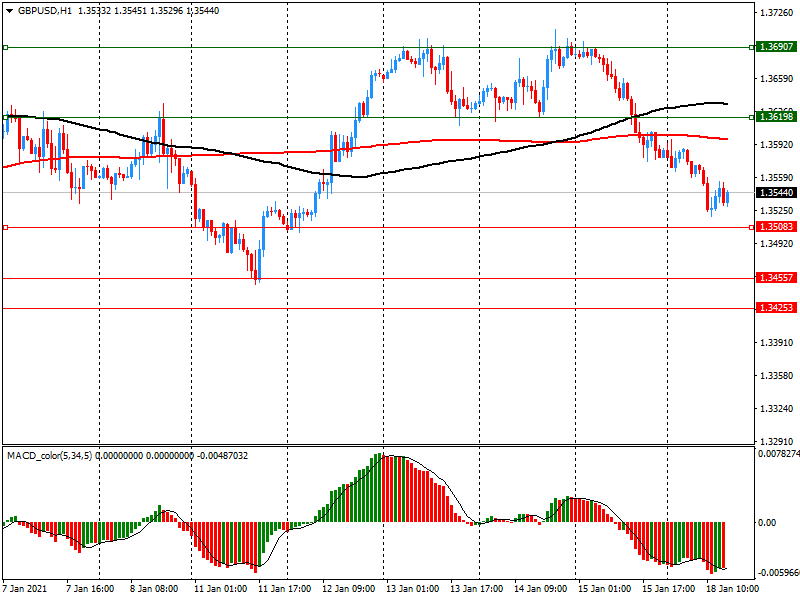Screen dimensions: 800x600
Task: Click the red 1.35083 price level tag
Action: coord(776,228)
